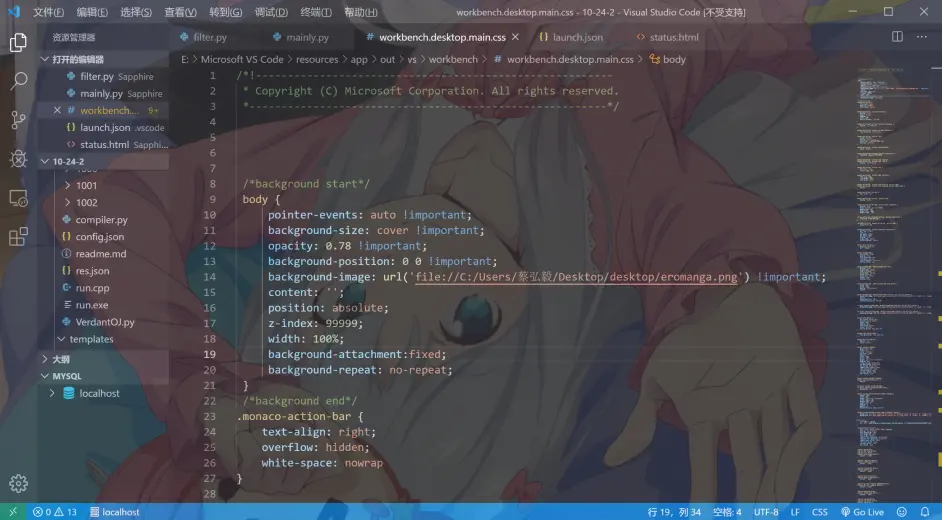This screenshot has width=942, height=520.
Task: Open the 终端(T) menu
Action: click(316, 12)
